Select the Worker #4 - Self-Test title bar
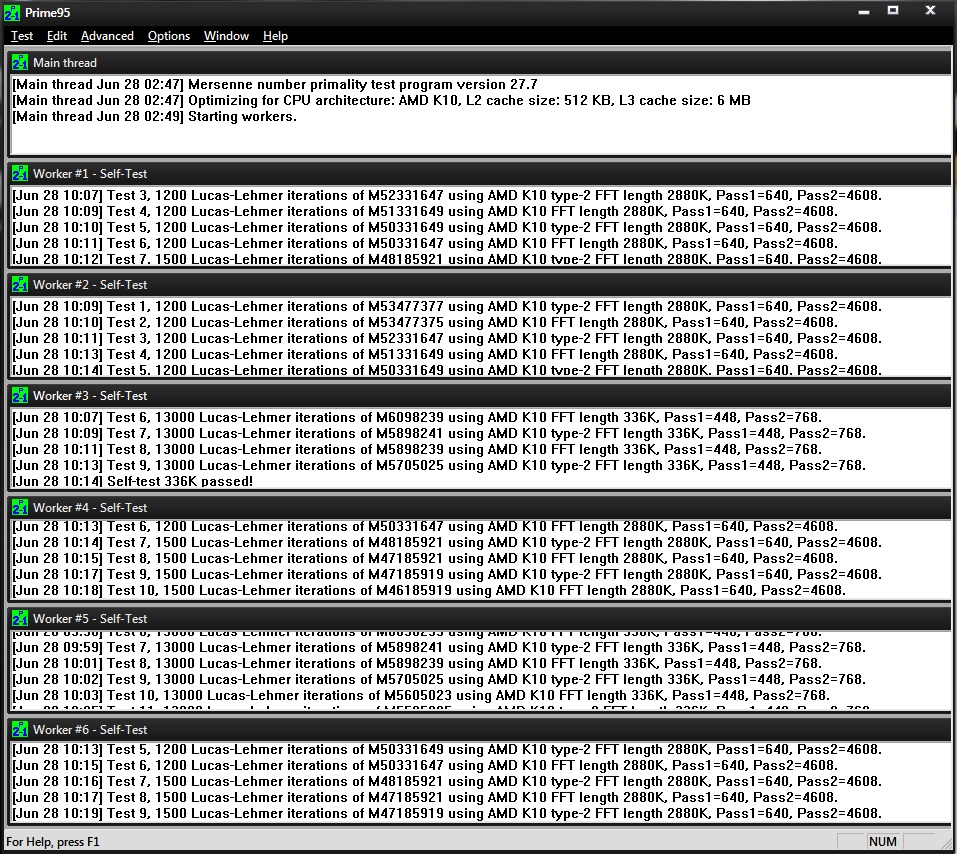This screenshot has width=957, height=854. point(479,507)
